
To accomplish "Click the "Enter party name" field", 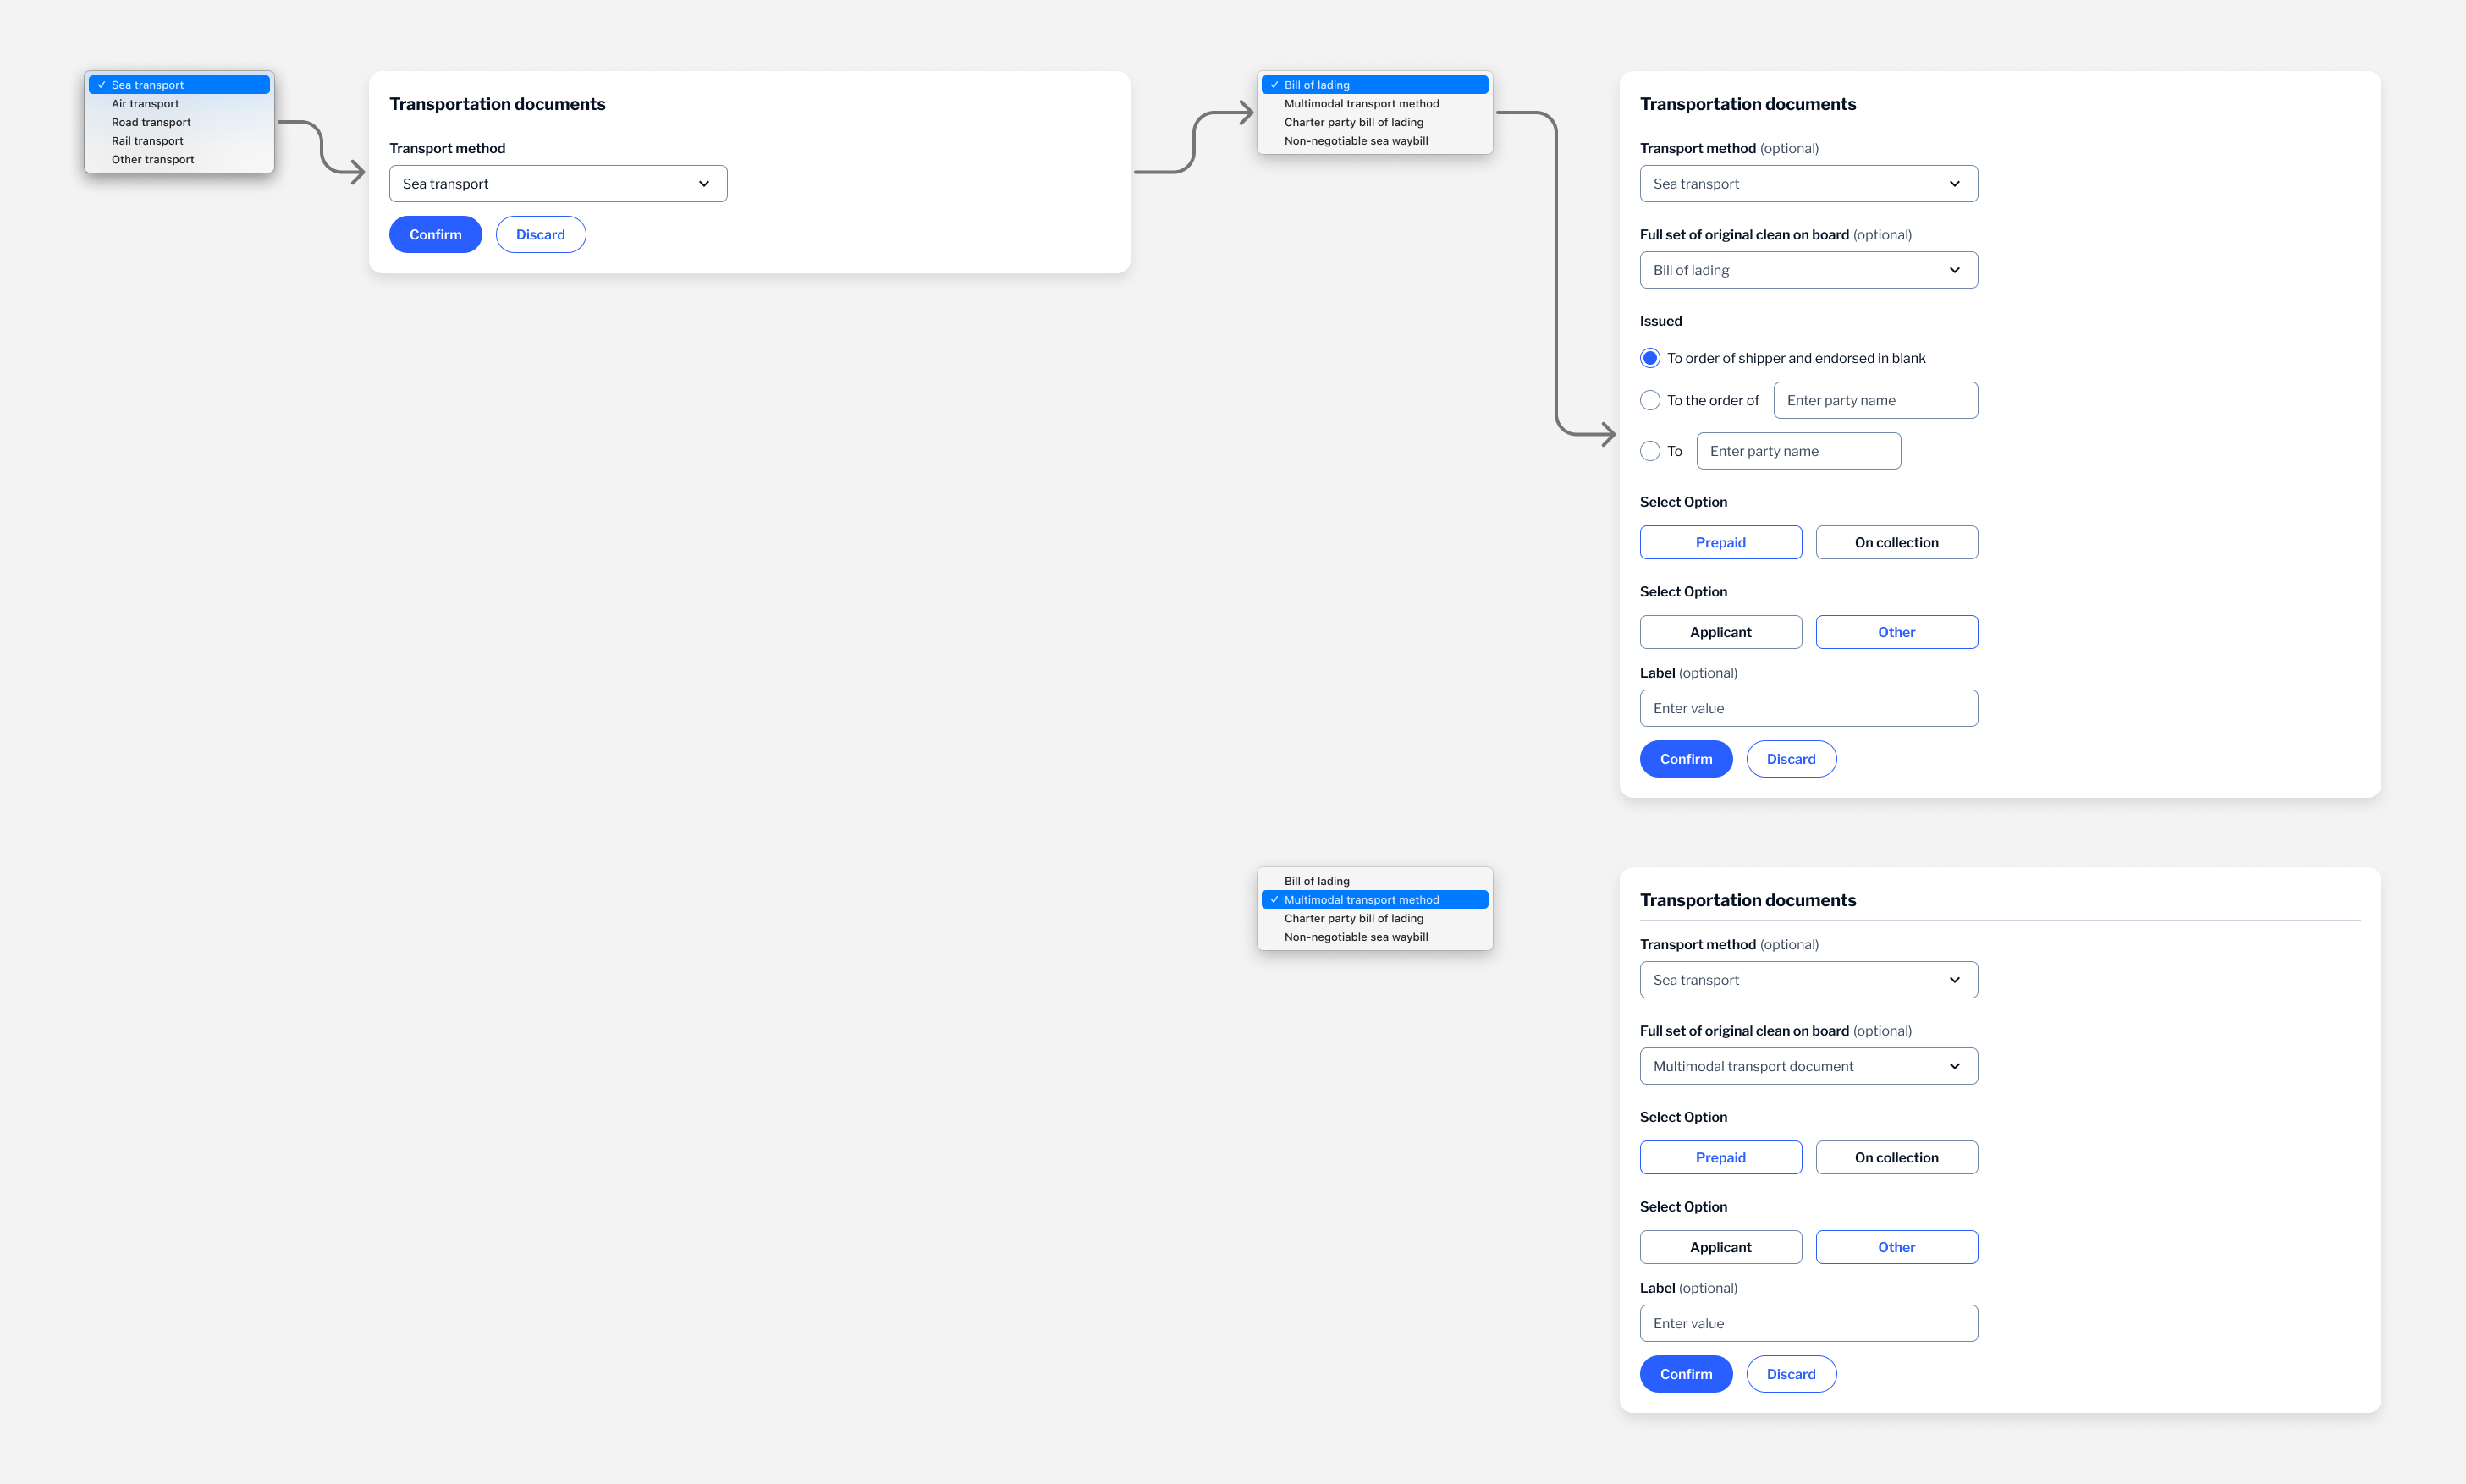I will click(x=1875, y=400).
